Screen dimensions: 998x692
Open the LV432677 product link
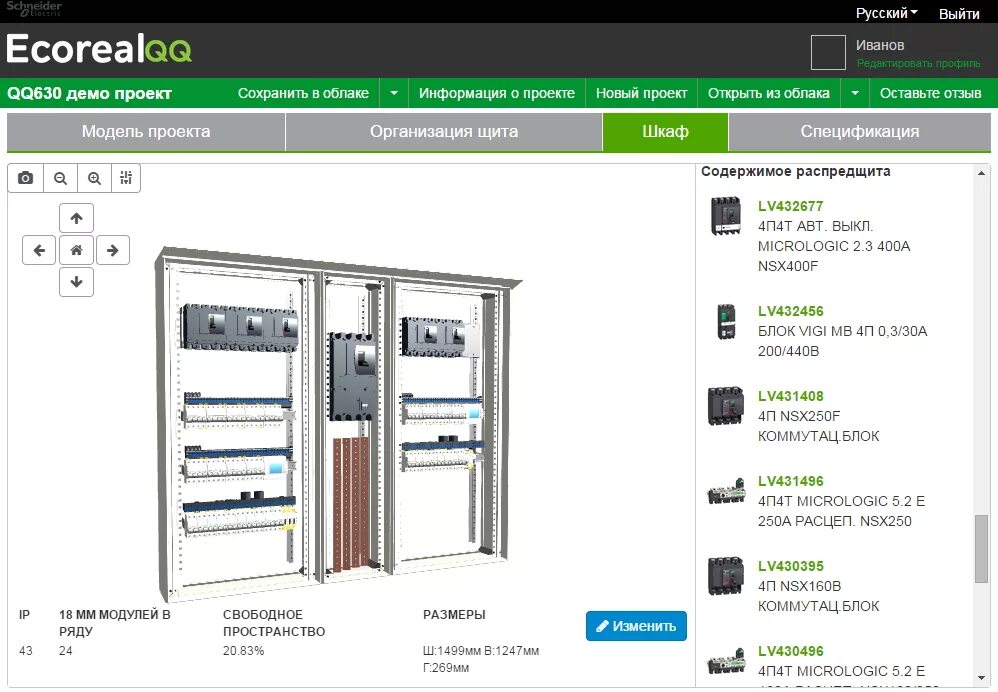791,206
